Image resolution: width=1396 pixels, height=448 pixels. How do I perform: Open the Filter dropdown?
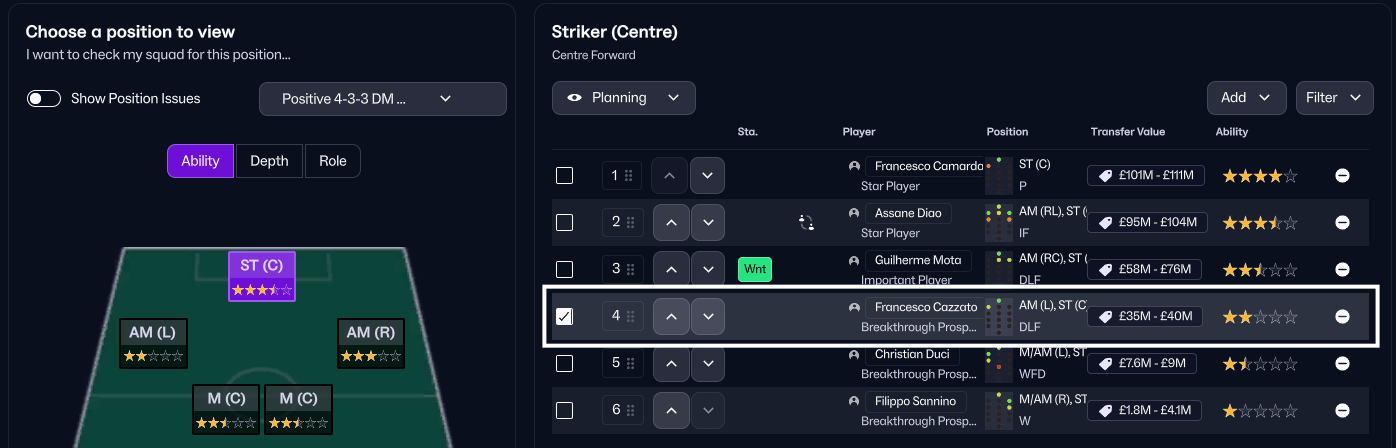pos(1333,98)
